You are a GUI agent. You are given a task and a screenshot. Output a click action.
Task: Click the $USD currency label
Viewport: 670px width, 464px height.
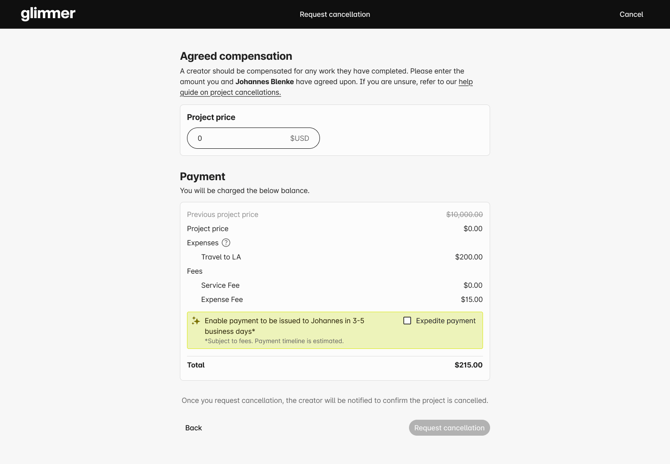coord(299,138)
